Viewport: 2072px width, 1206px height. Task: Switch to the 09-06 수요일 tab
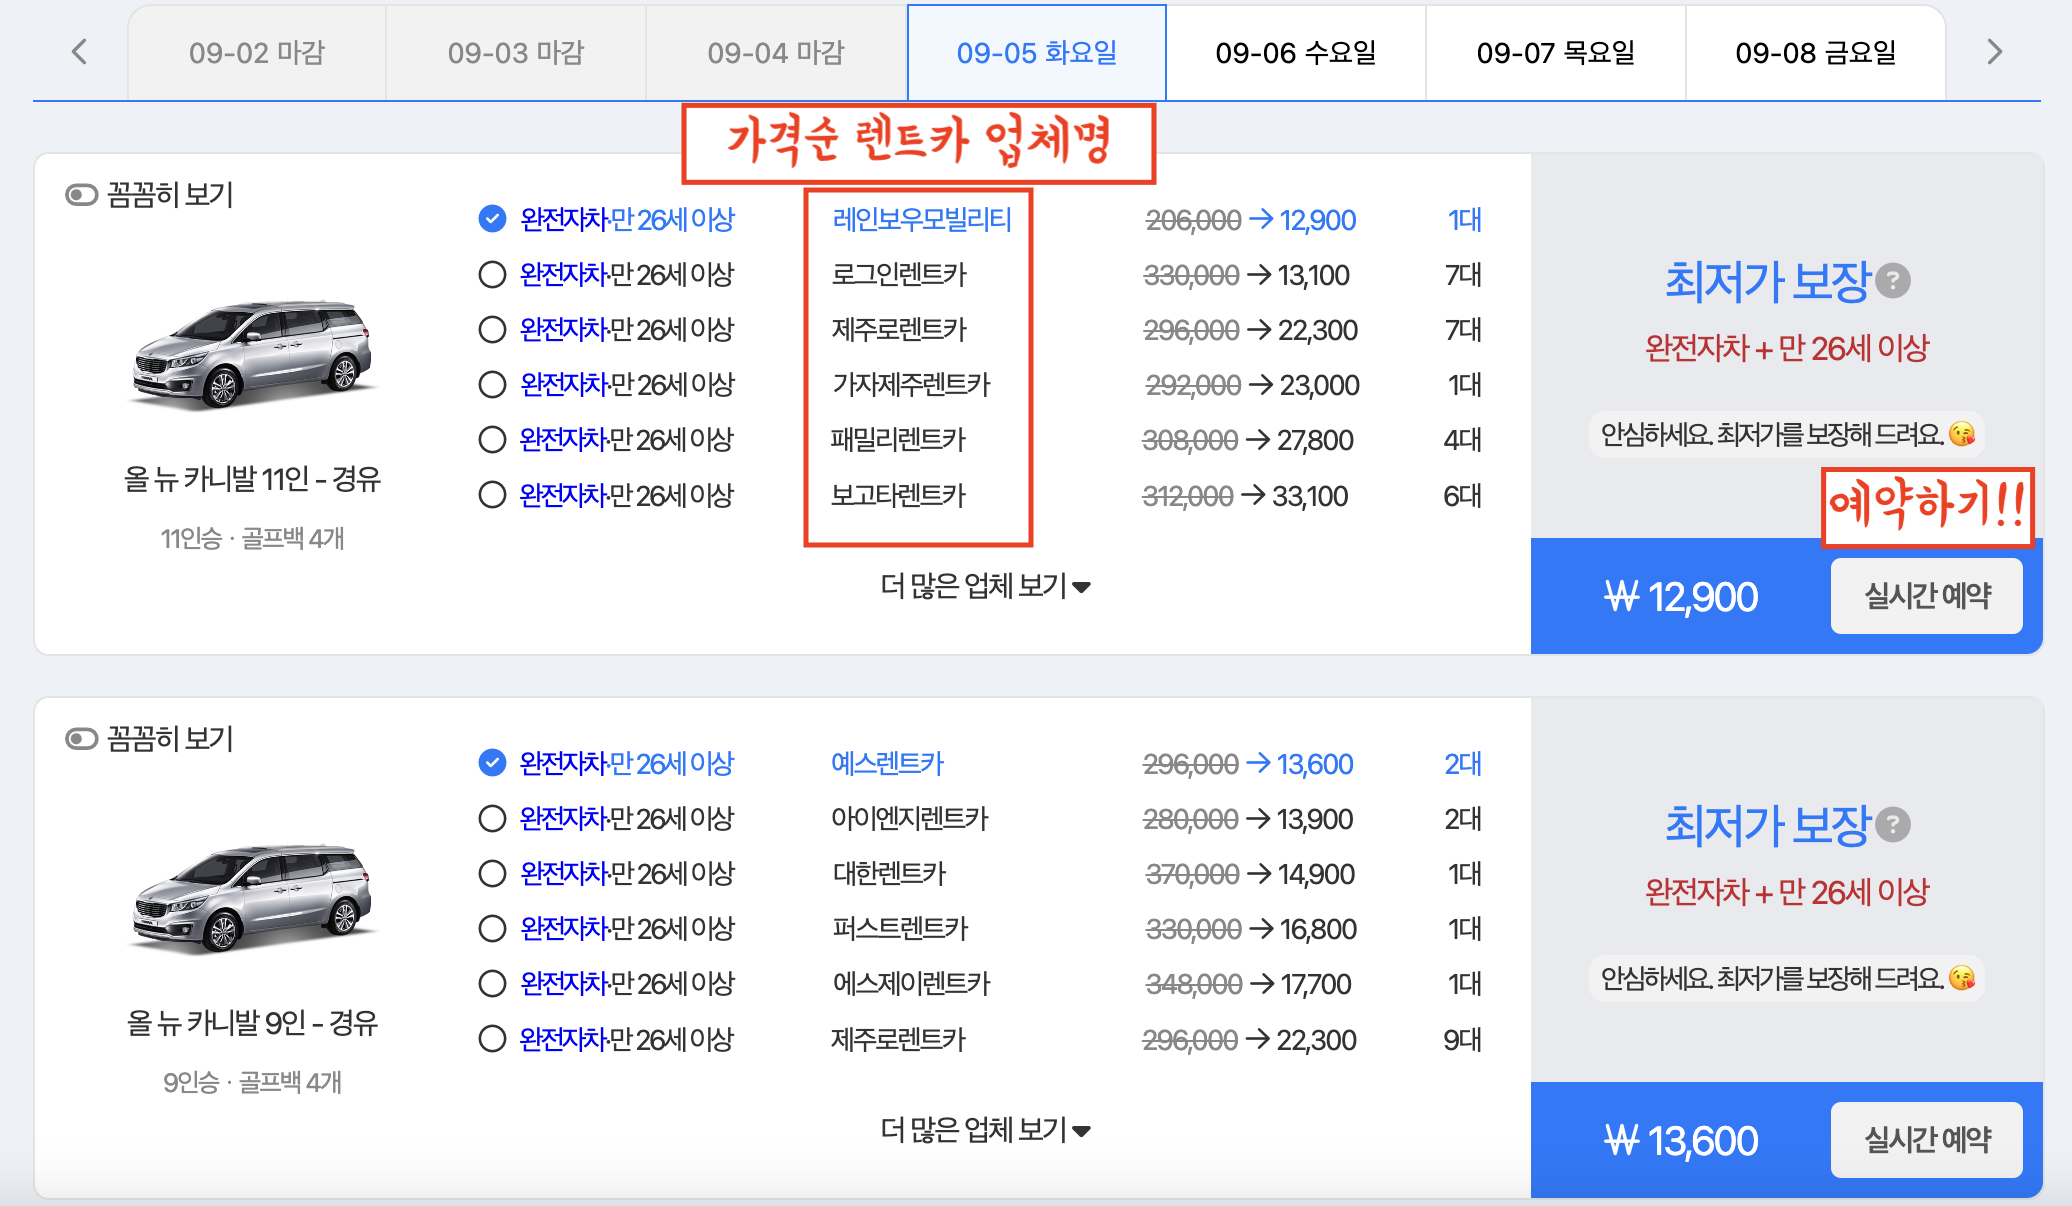coord(1295,53)
